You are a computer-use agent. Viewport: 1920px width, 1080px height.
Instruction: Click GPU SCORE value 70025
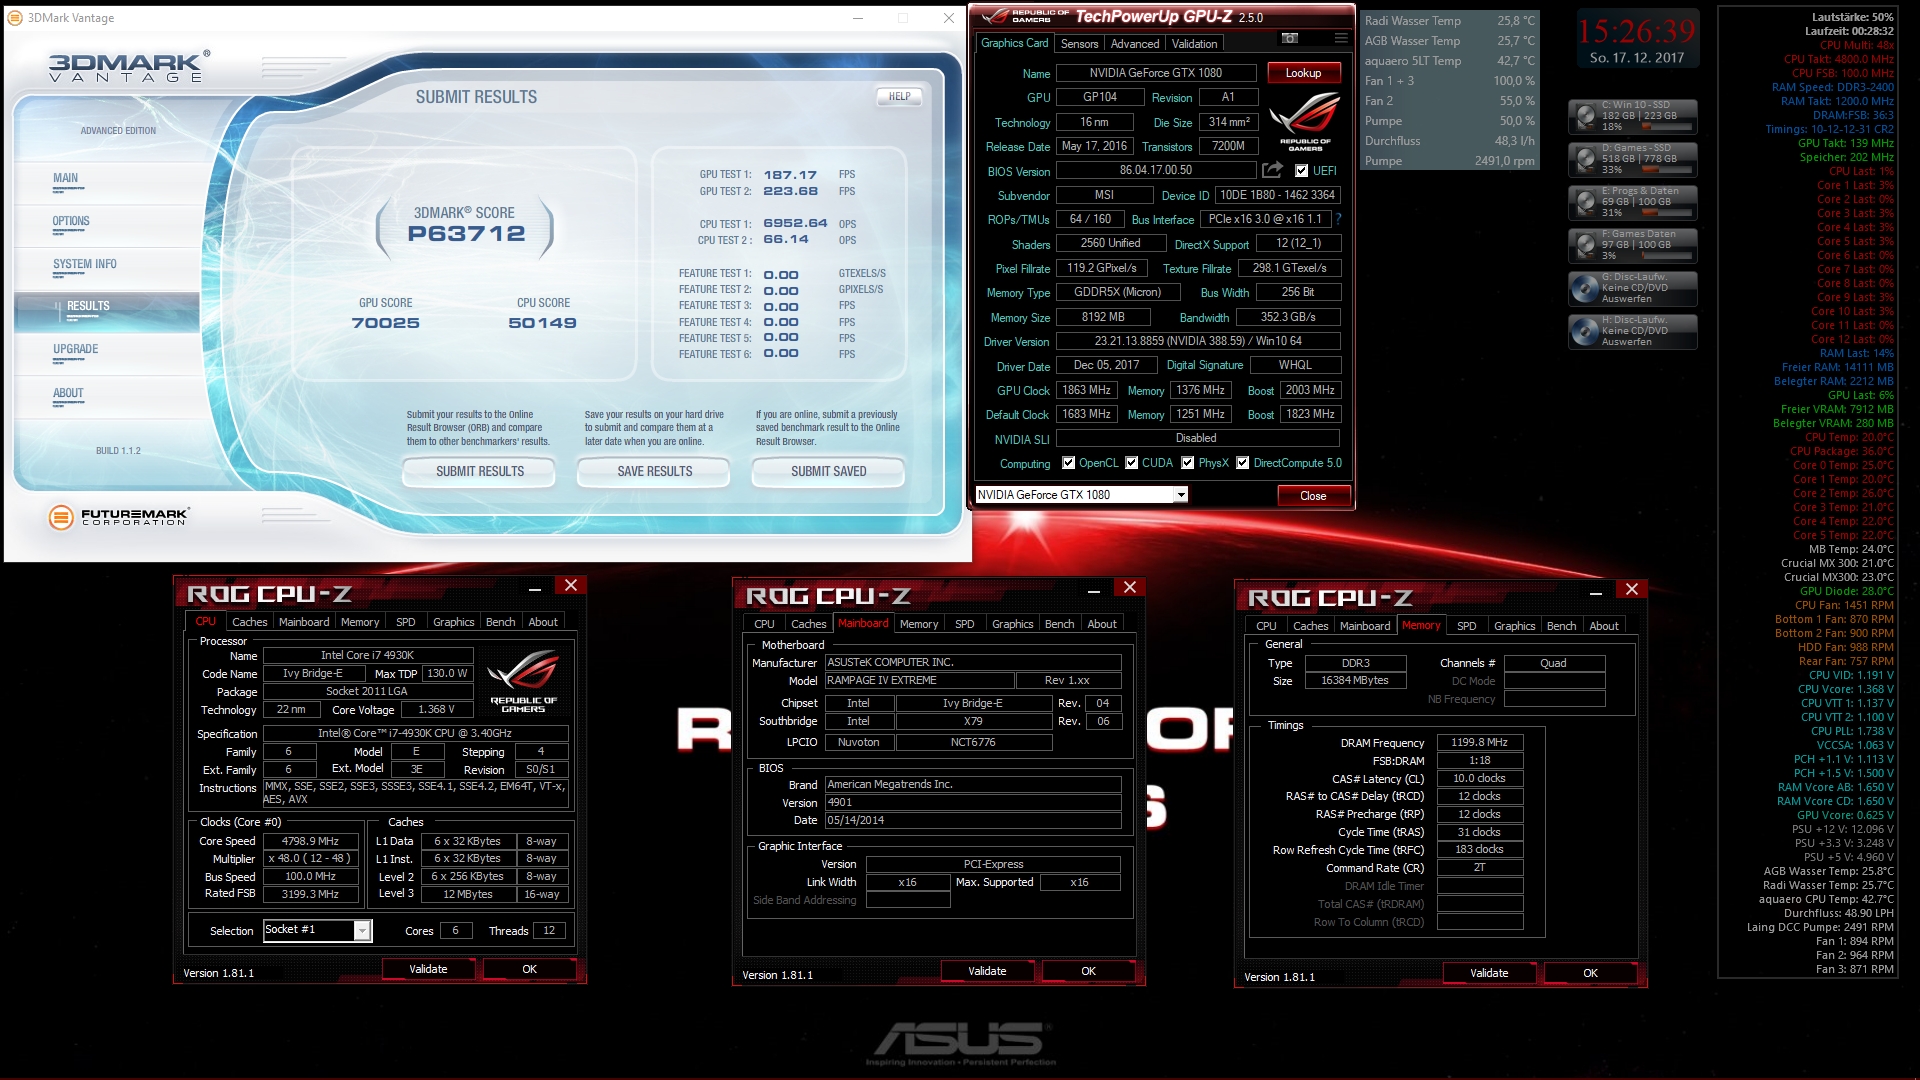point(386,323)
